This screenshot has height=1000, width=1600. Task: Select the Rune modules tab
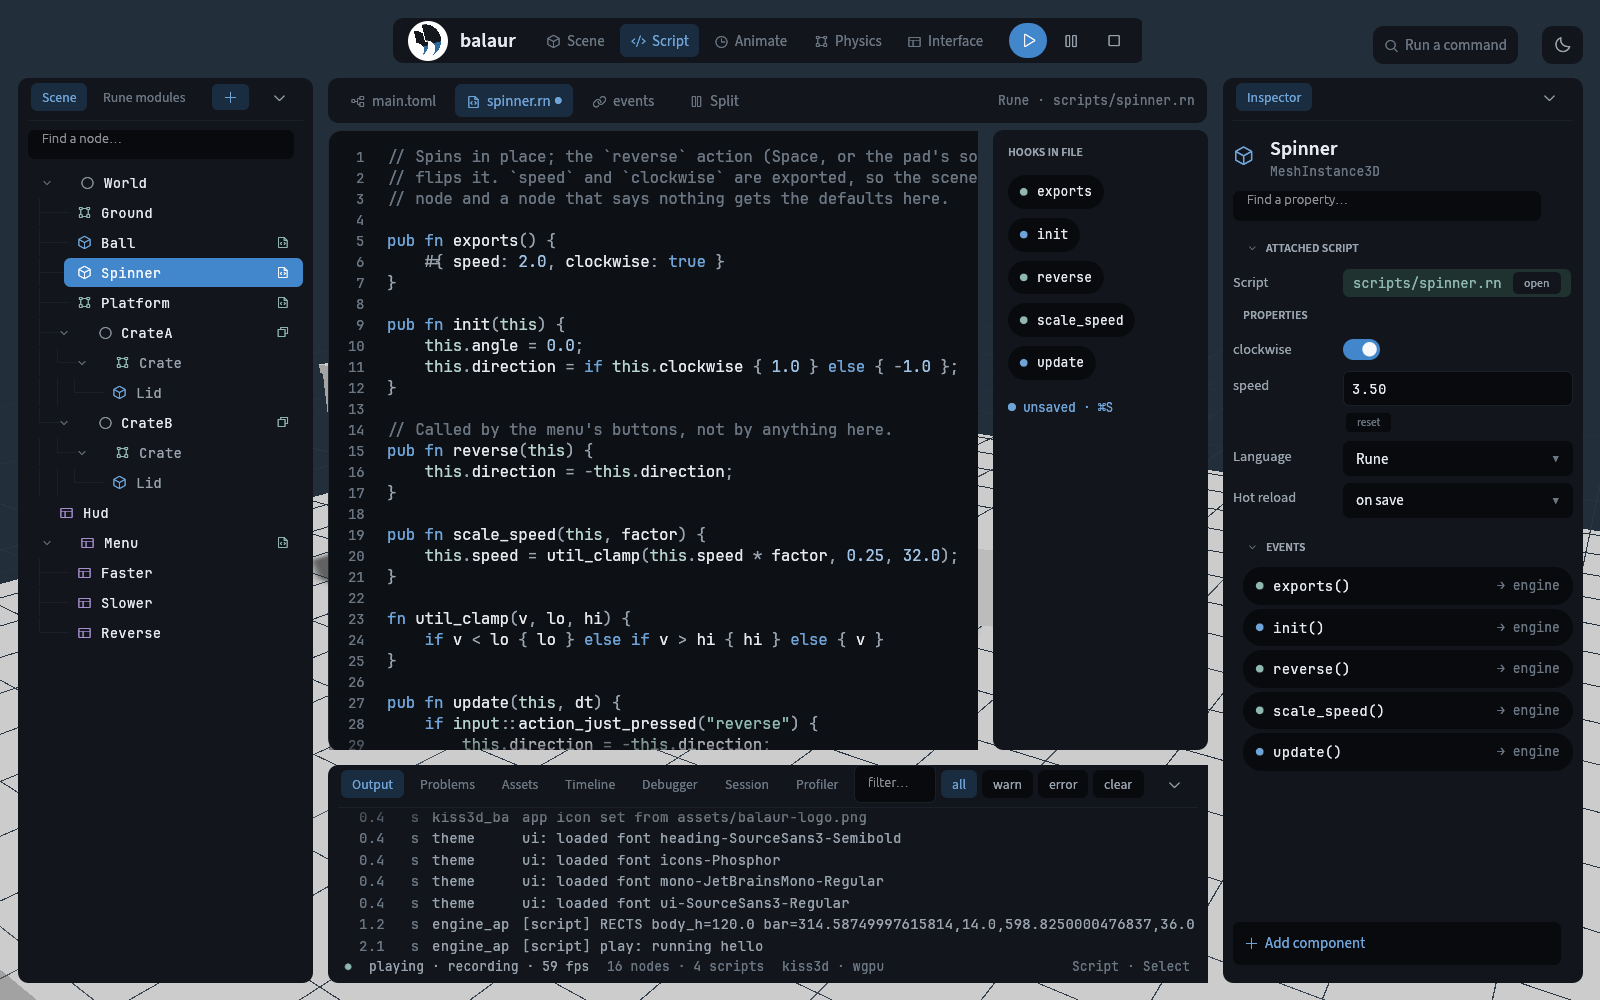click(144, 97)
